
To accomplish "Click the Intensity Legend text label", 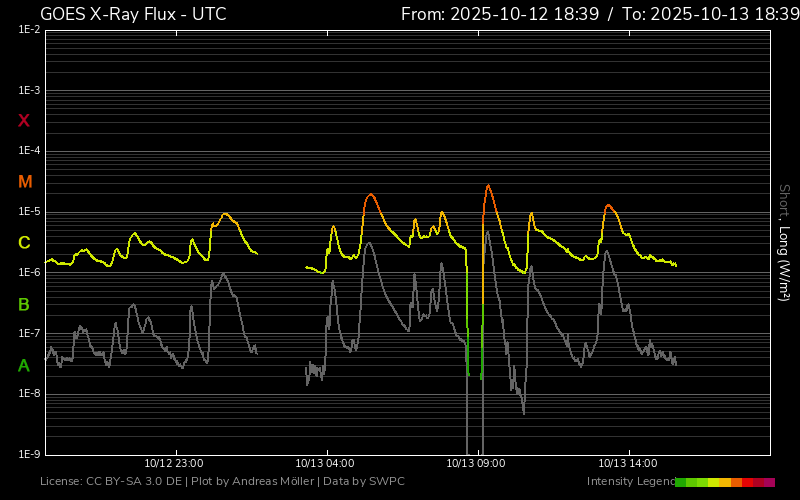I will pyautogui.click(x=629, y=482).
